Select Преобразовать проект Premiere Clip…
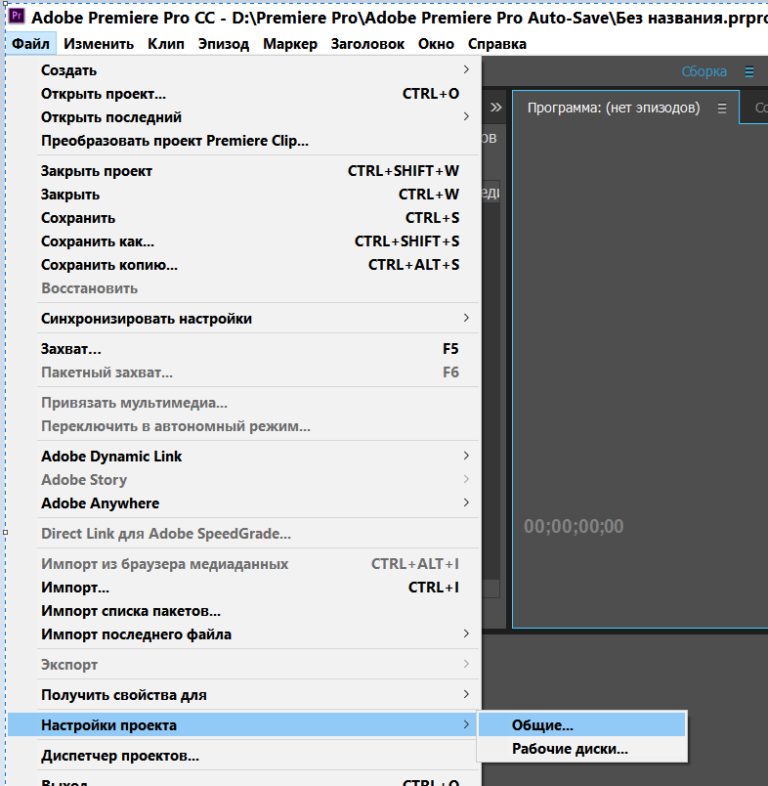The height and width of the screenshot is (786, 768). tap(243, 141)
